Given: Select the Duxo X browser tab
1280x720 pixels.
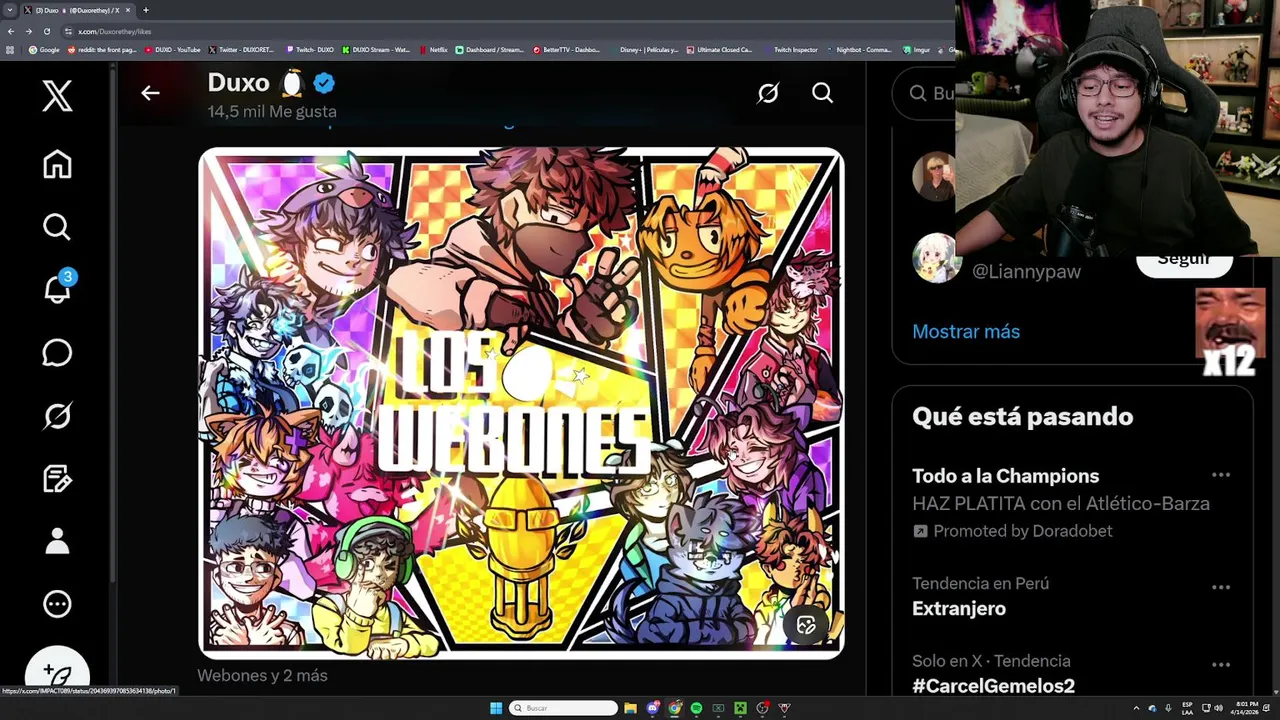Looking at the screenshot, I should point(78,10).
